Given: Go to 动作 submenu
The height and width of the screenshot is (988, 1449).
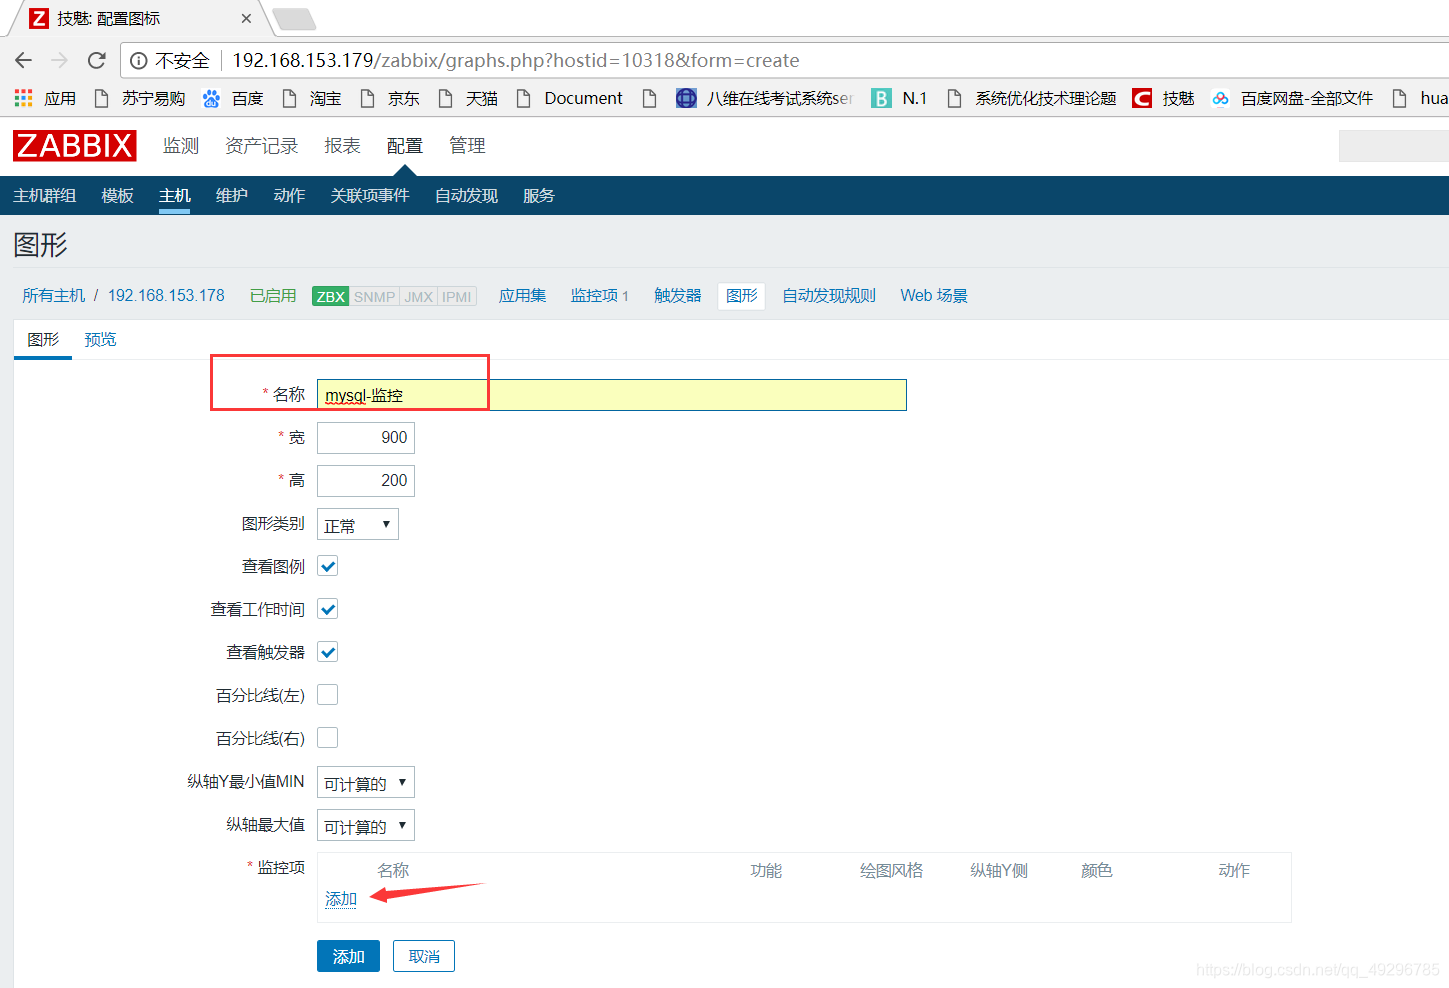Looking at the screenshot, I should point(290,196).
